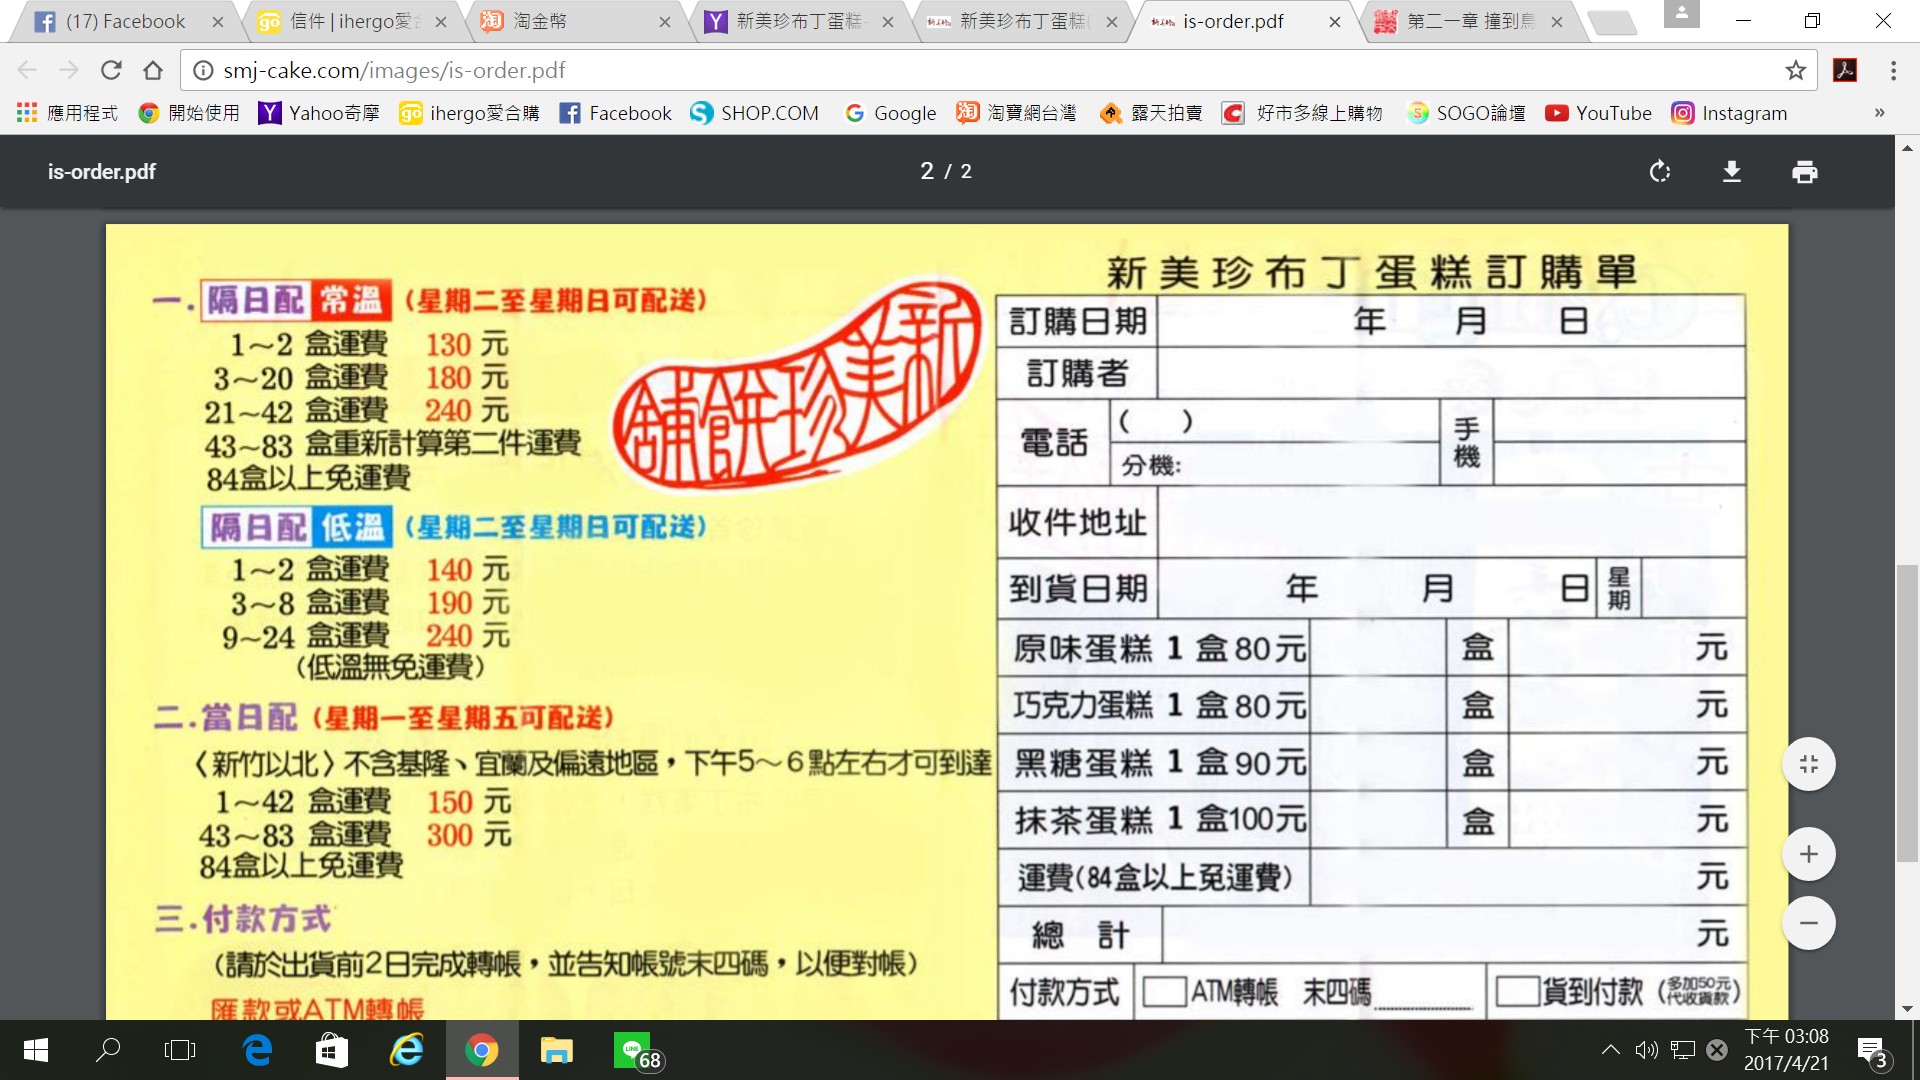Zoom out of the PDF
Image resolution: width=1920 pixels, height=1080 pixels.
coord(1808,923)
